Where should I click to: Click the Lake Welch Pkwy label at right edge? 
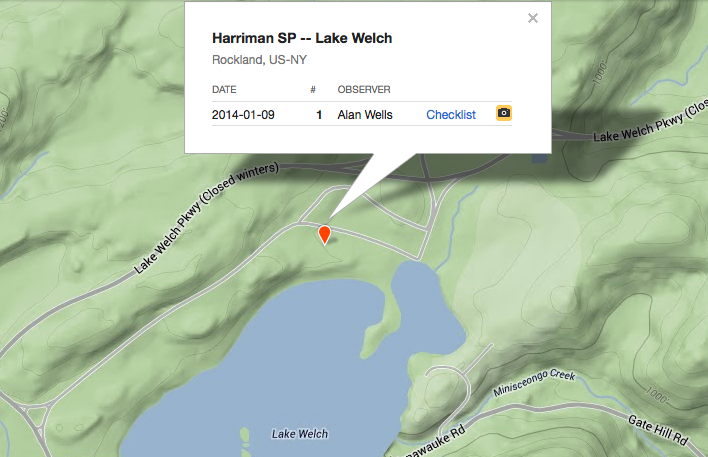click(x=650, y=121)
